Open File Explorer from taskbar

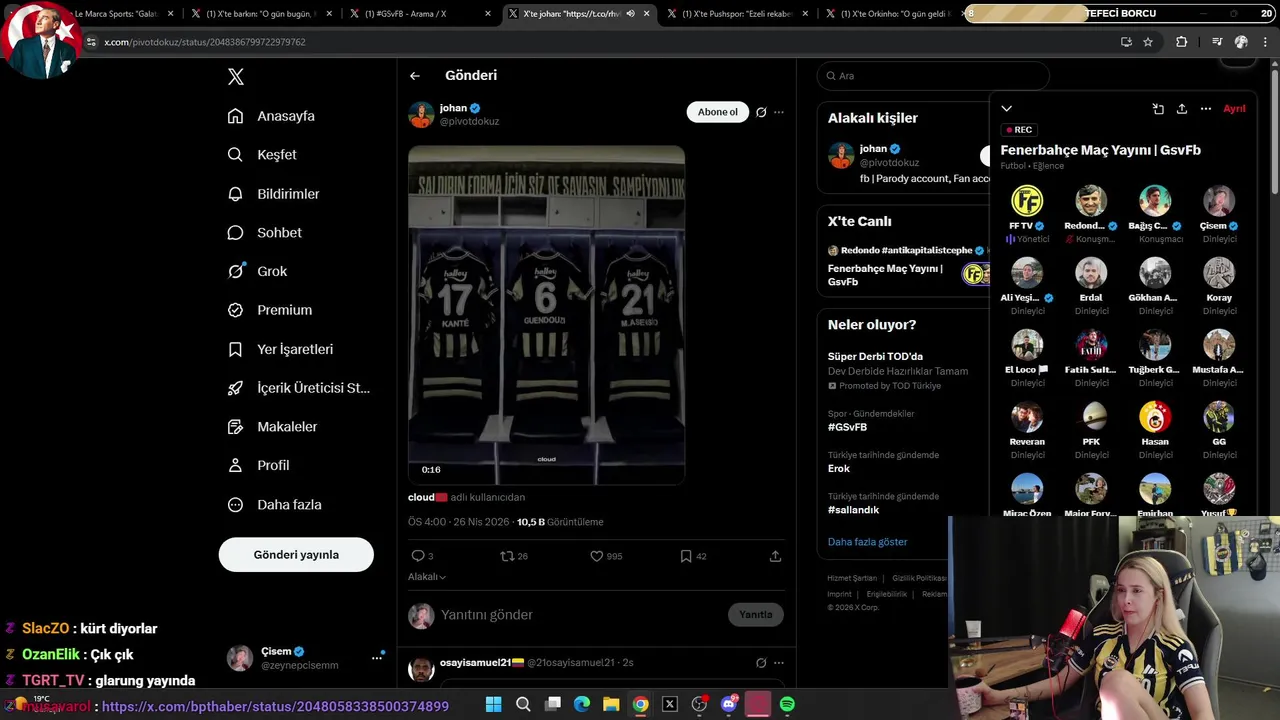[x=611, y=705]
